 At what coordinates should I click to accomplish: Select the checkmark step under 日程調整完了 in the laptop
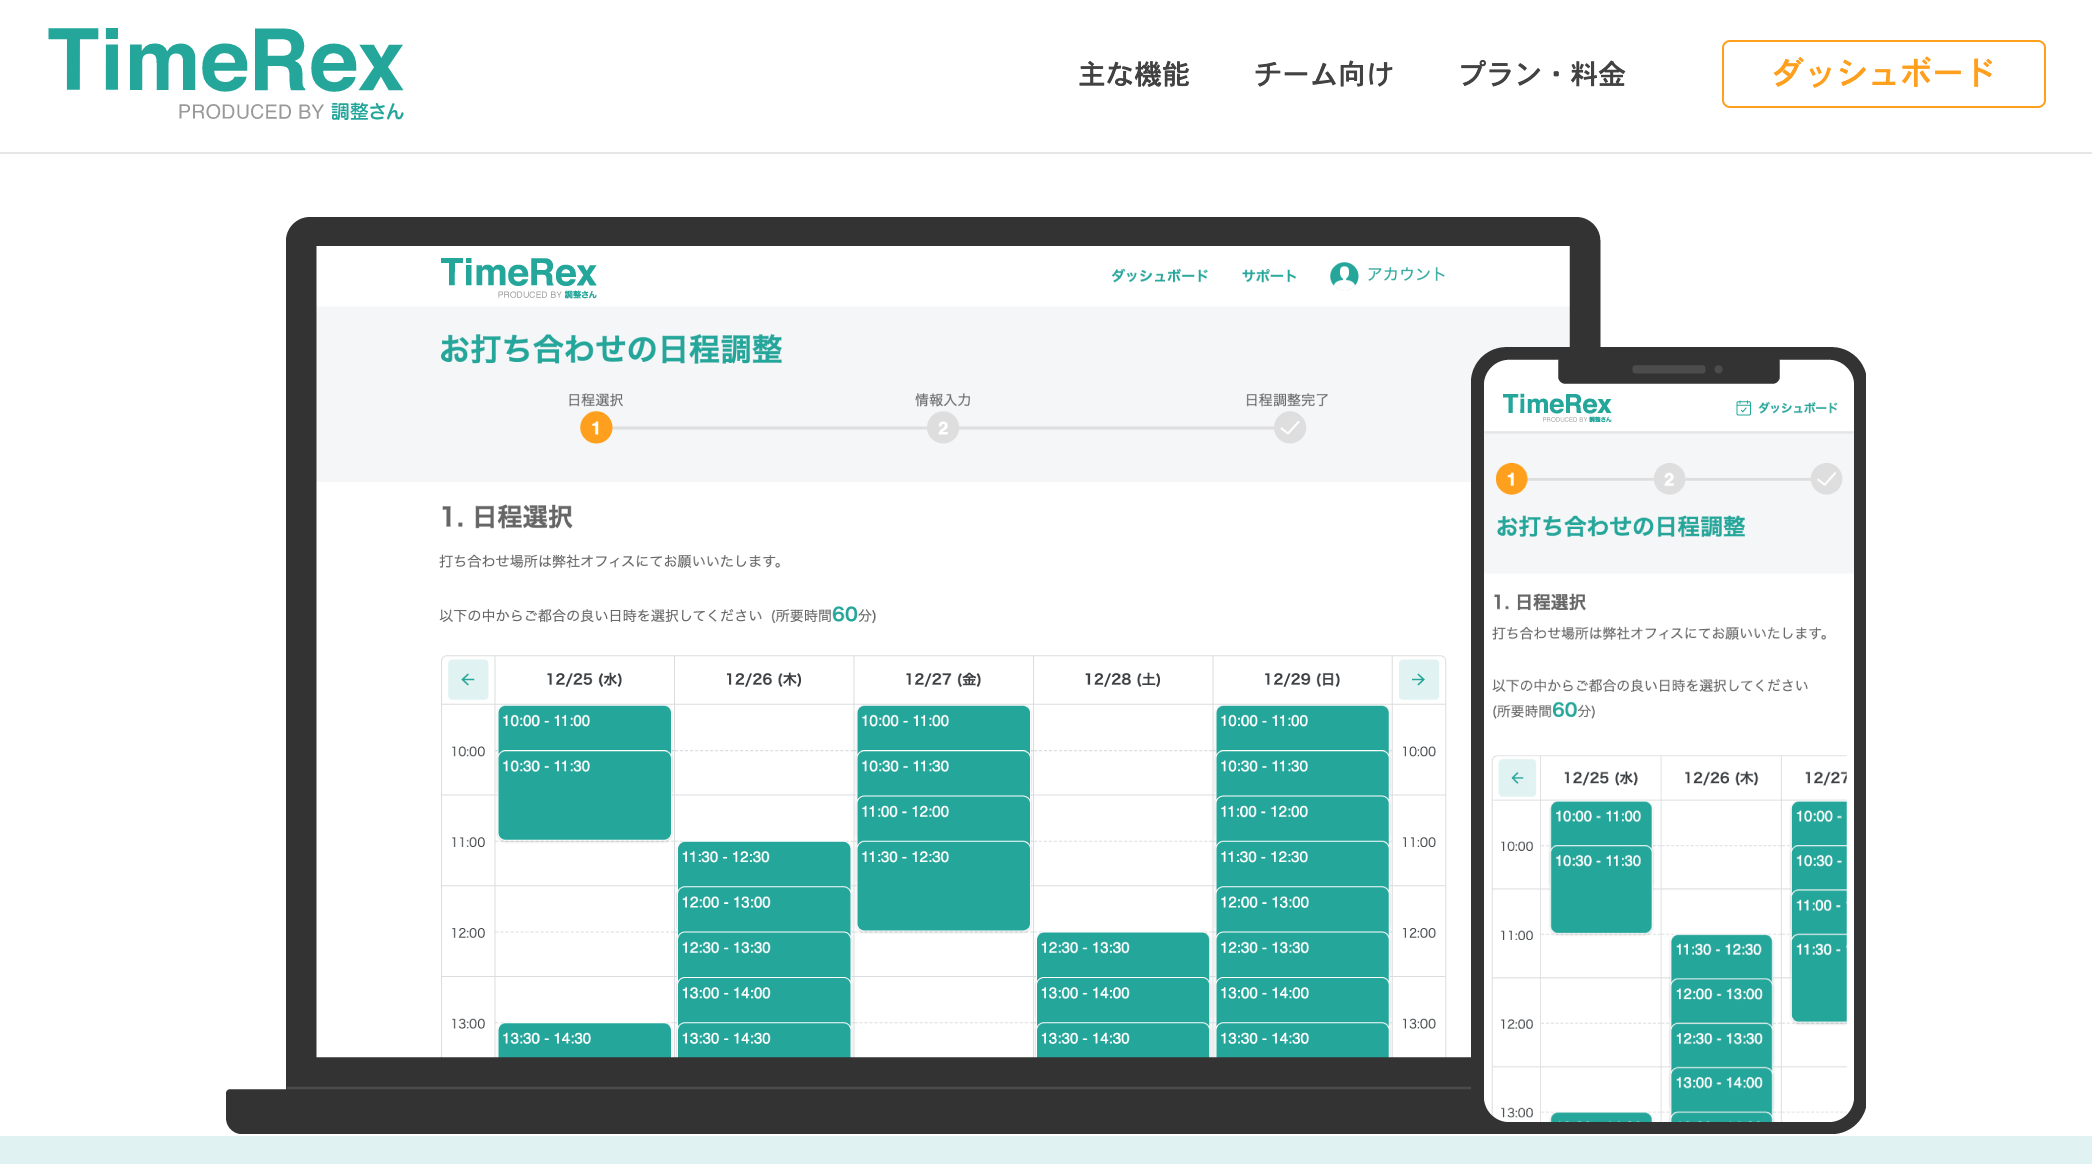1290,428
